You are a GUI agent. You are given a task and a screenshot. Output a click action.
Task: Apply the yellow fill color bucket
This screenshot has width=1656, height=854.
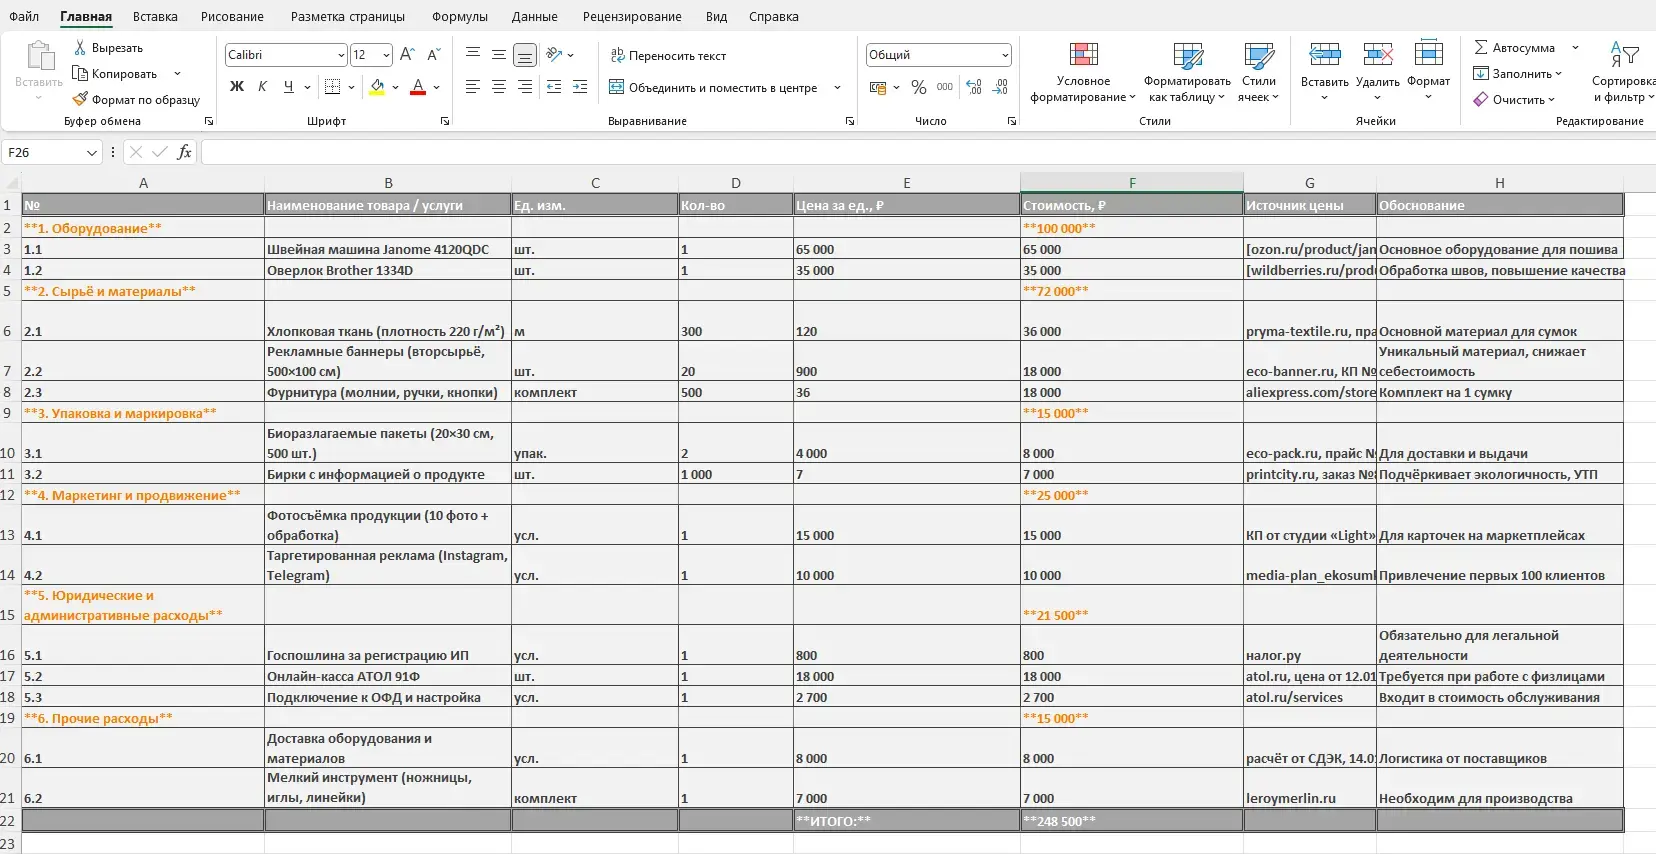pos(377,87)
